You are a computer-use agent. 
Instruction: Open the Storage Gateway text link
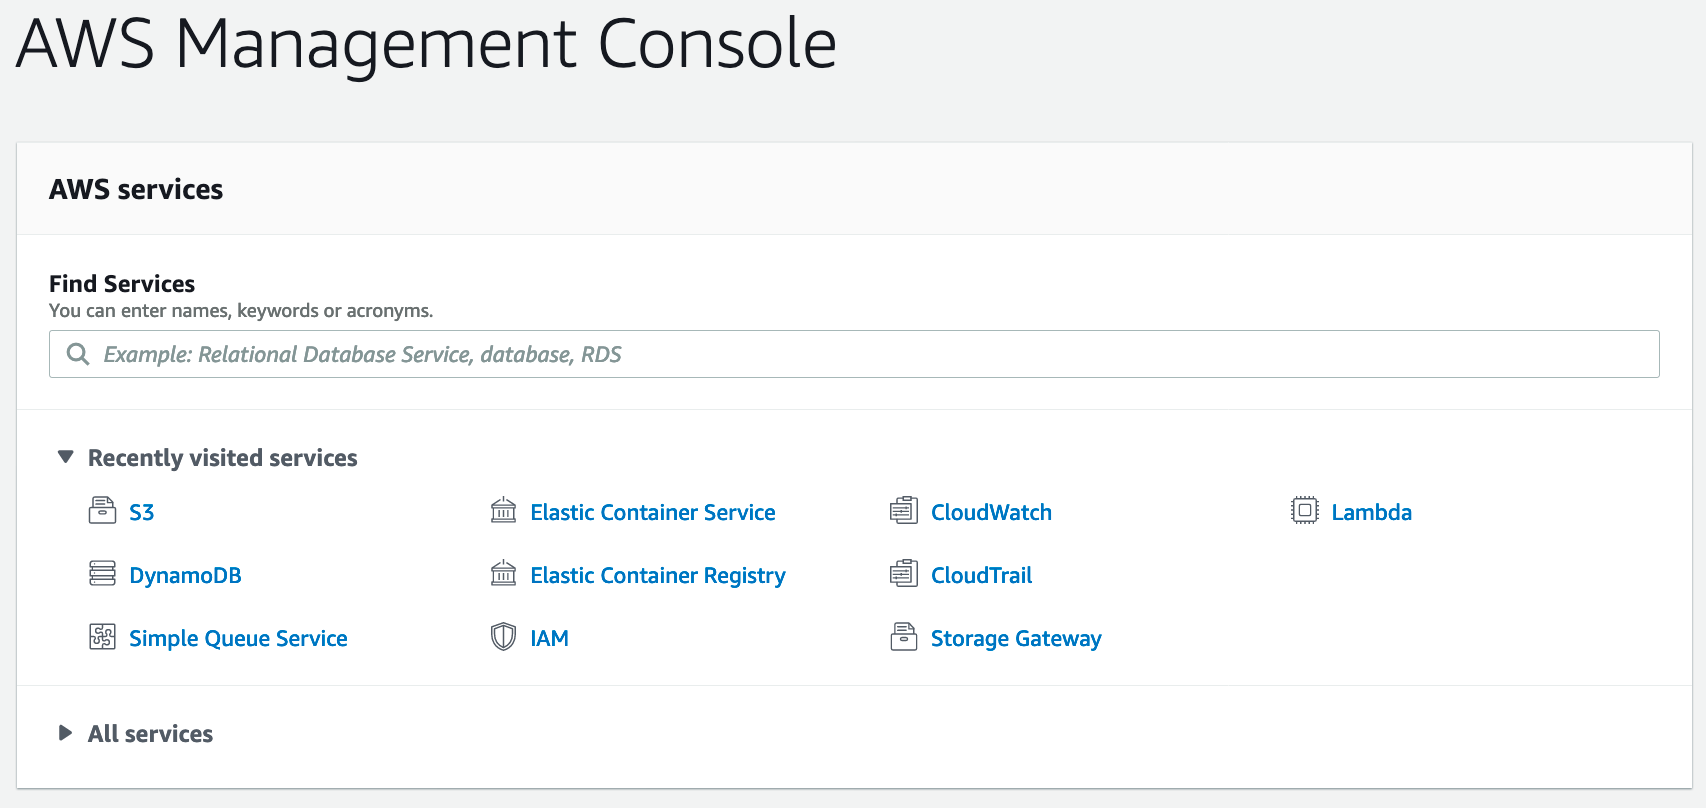(x=1016, y=638)
